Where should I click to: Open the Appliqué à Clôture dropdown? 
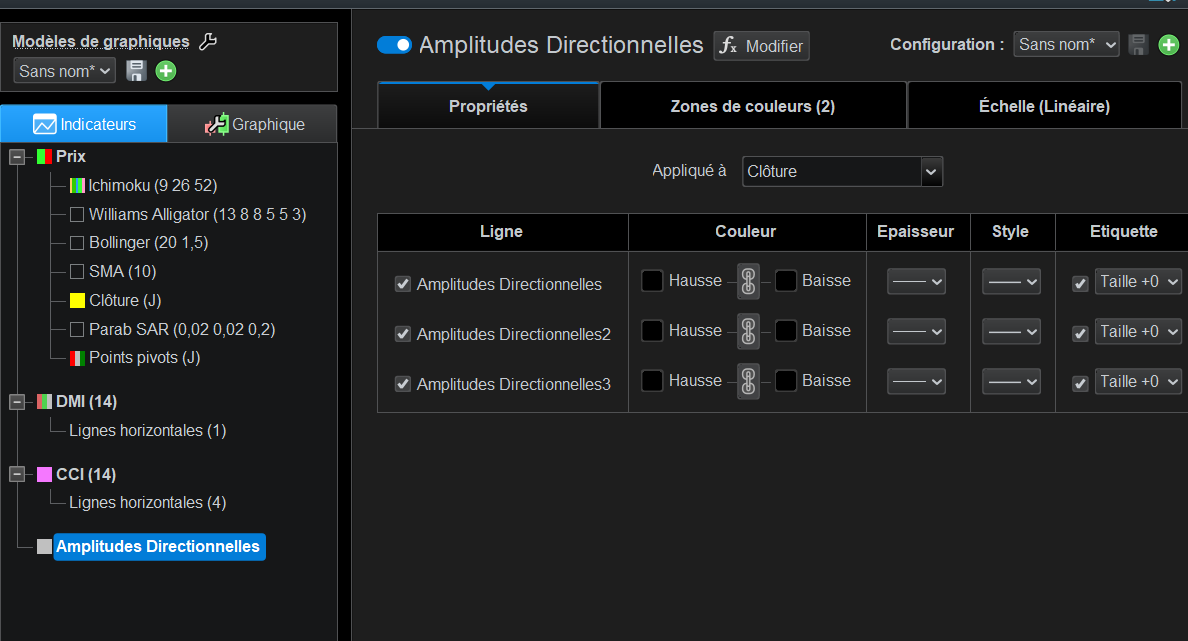842,171
